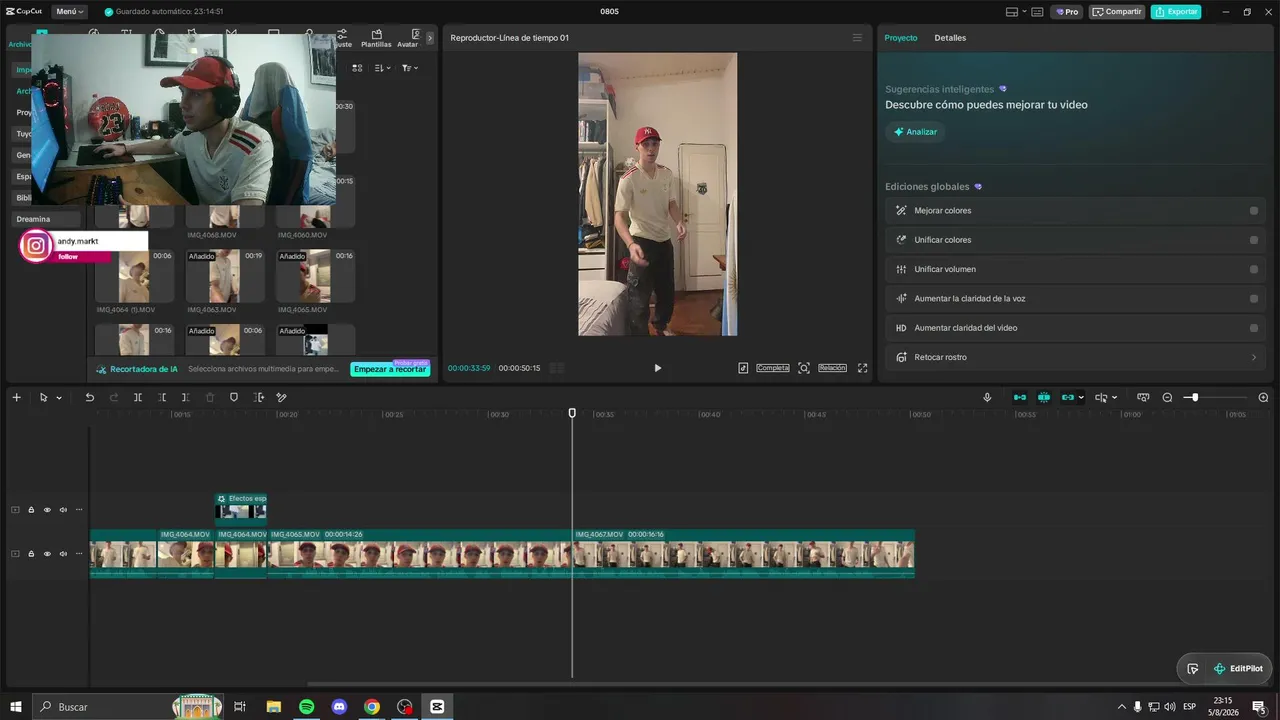This screenshot has width=1280, height=720.
Task: Open the EditPilot assistant
Action: click(1237, 669)
